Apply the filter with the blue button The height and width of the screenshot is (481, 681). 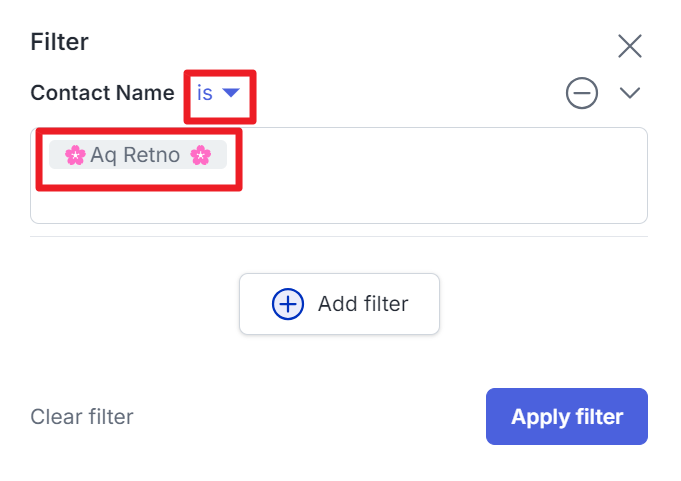point(567,416)
